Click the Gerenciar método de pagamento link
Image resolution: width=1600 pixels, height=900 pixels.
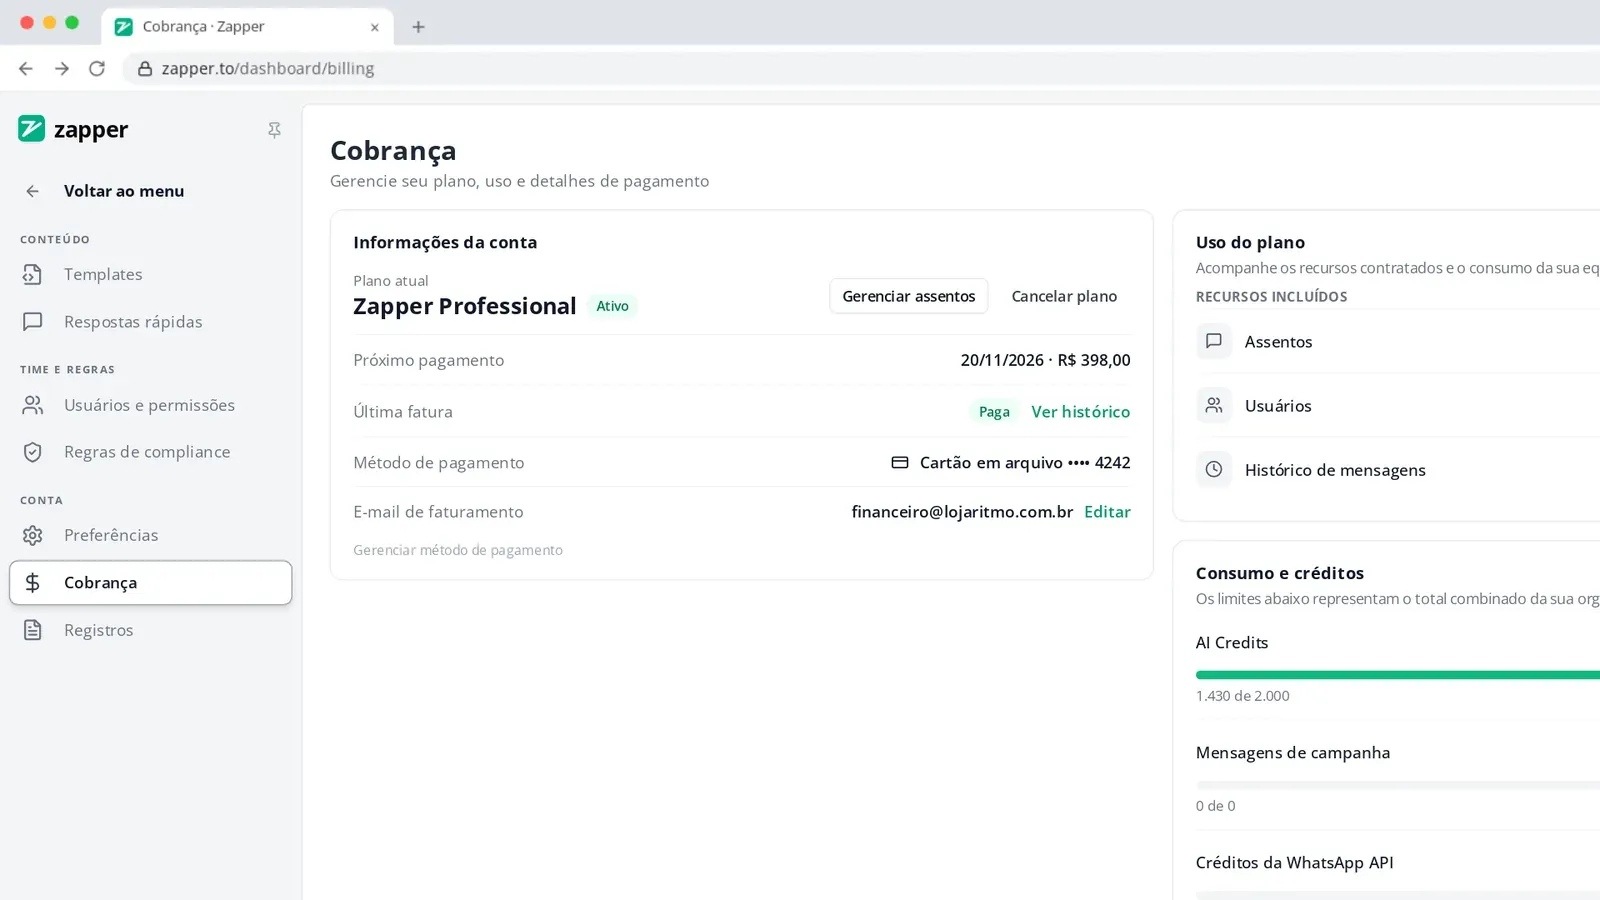click(x=458, y=550)
